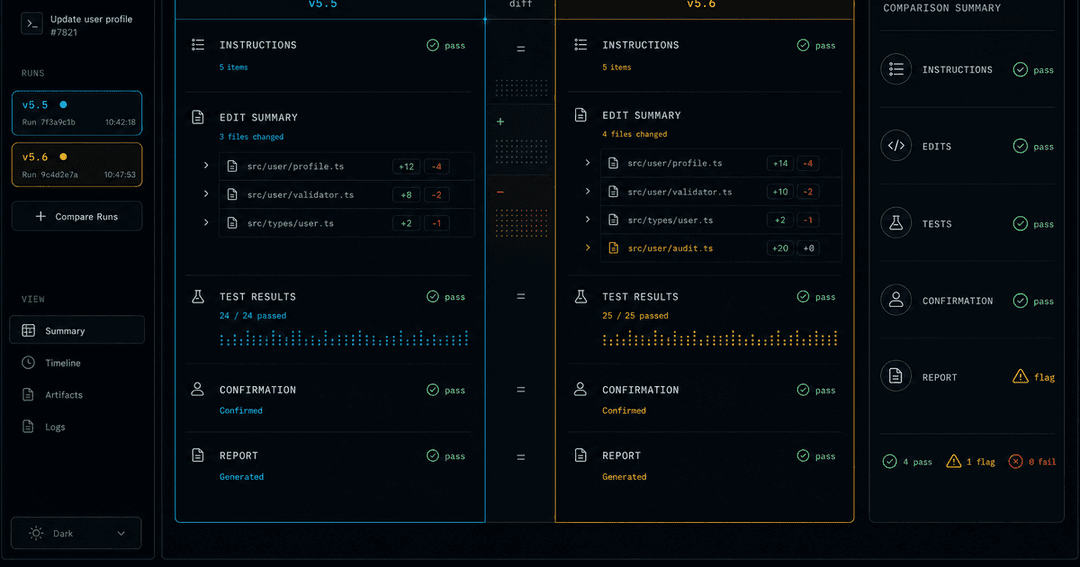Click the v5.5 Test Results flask icon
This screenshot has width=1080, height=567.
[198, 296]
